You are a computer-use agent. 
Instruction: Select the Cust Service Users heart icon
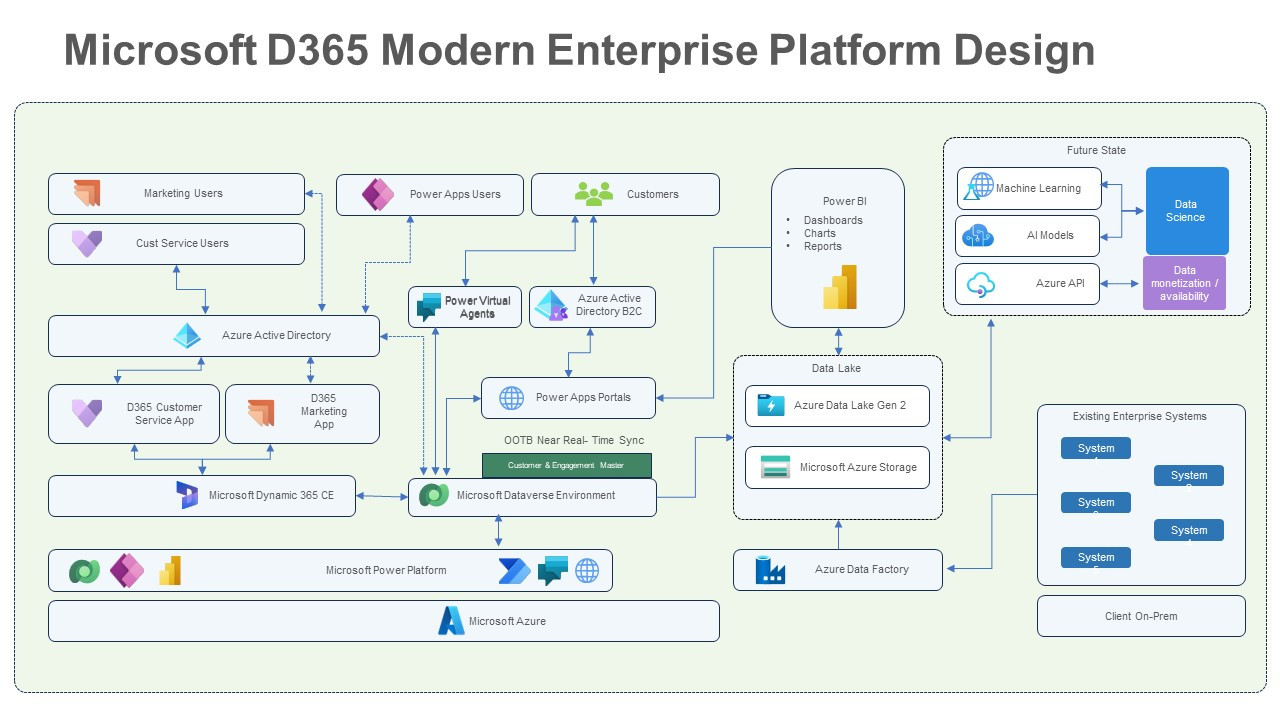[x=87, y=243]
